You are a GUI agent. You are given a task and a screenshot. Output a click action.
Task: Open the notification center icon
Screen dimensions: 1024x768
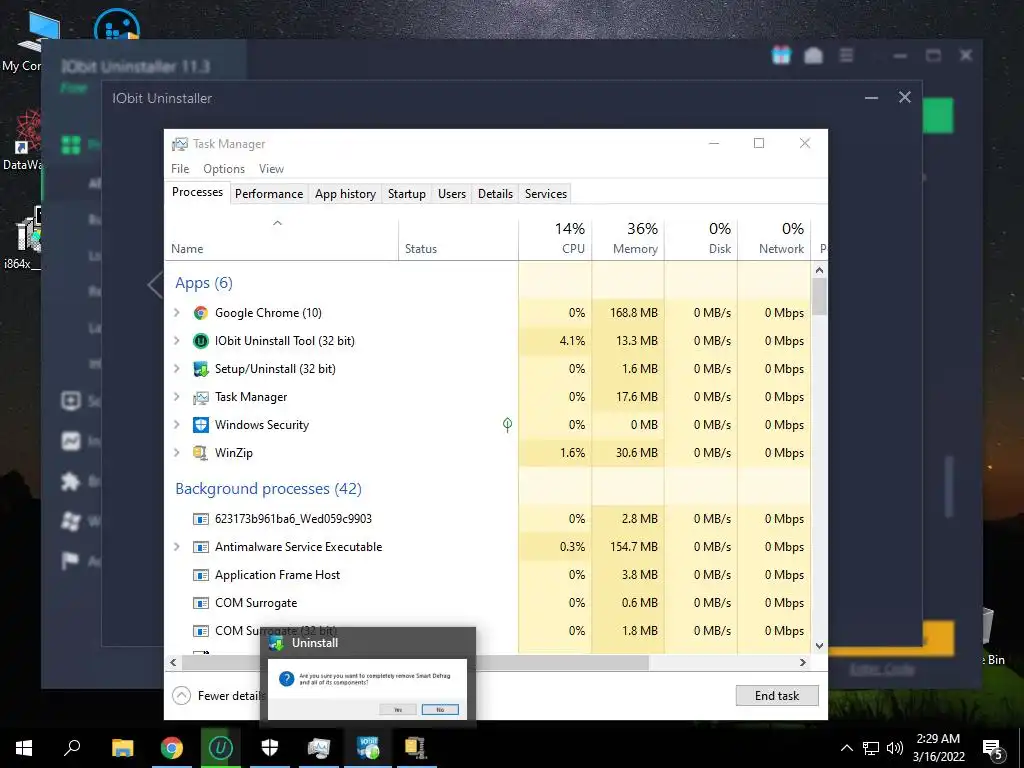pos(993,748)
